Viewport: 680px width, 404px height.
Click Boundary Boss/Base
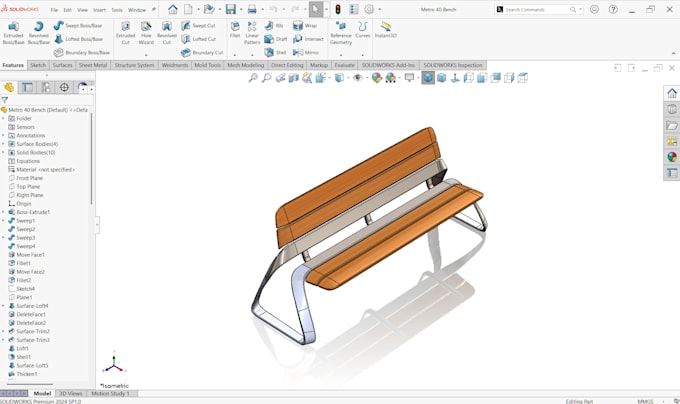[x=82, y=52]
